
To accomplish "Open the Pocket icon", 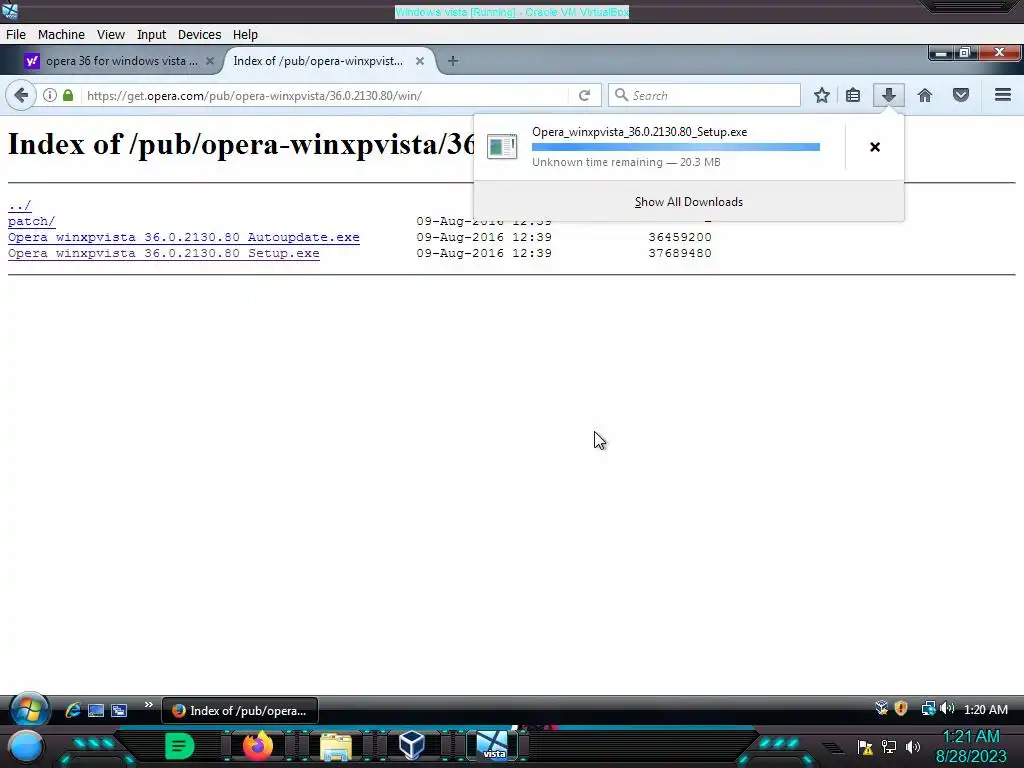I will click(961, 95).
